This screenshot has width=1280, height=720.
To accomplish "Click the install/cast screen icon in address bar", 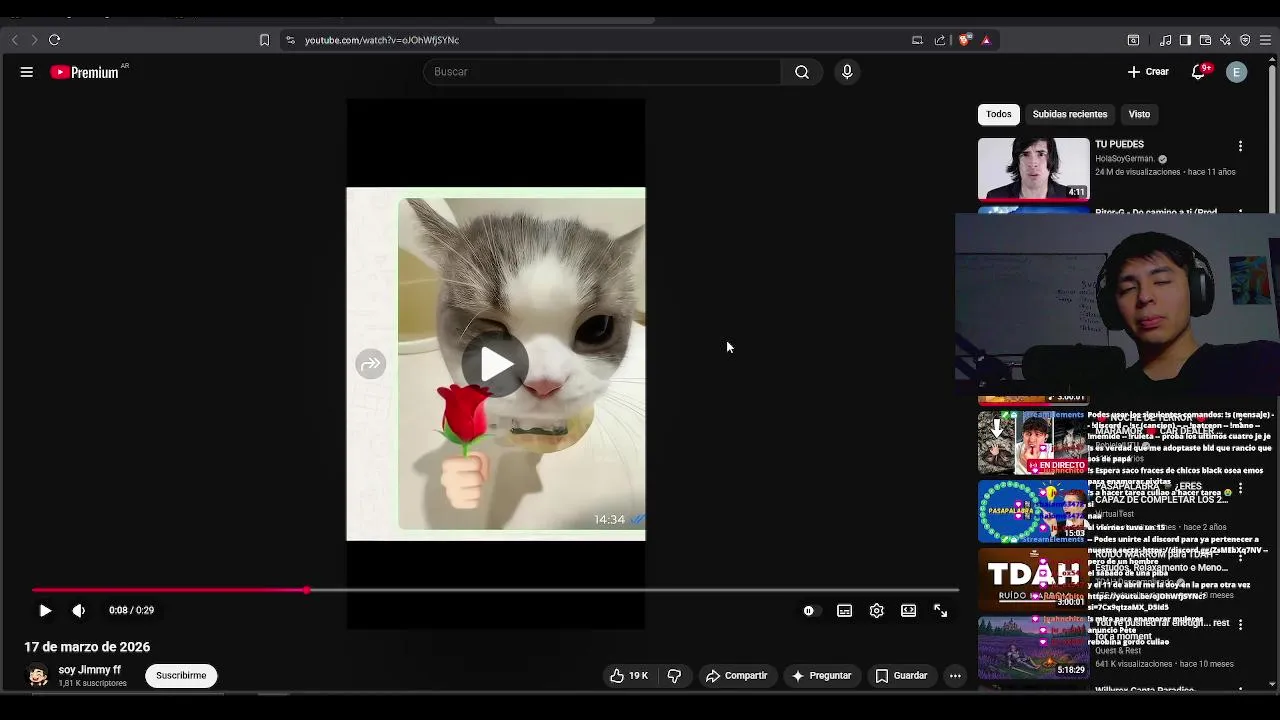I will pyautogui.click(x=917, y=40).
